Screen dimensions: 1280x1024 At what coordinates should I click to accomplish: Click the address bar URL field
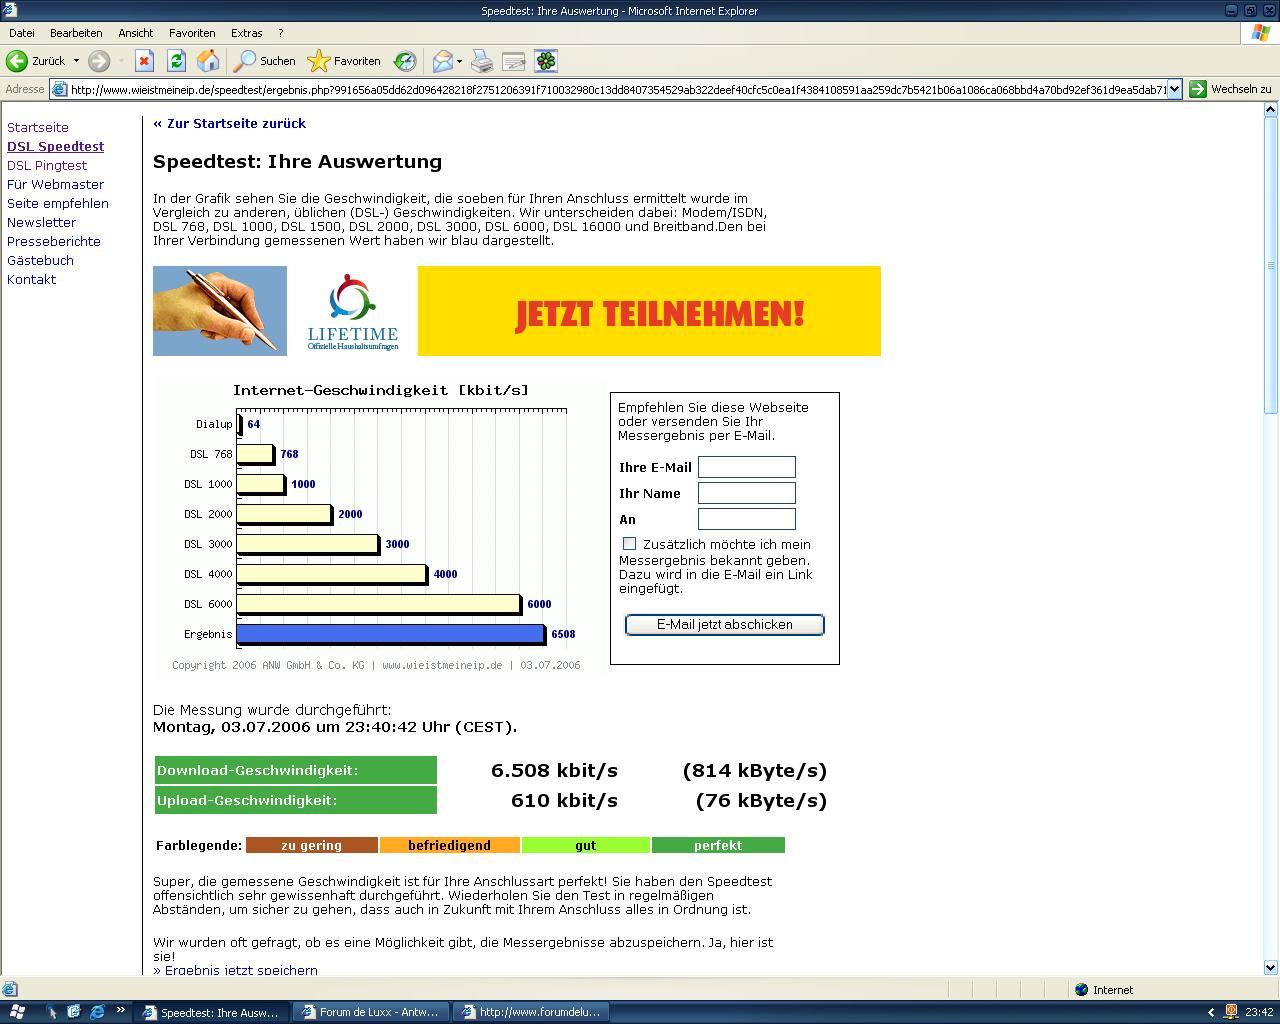[617, 89]
